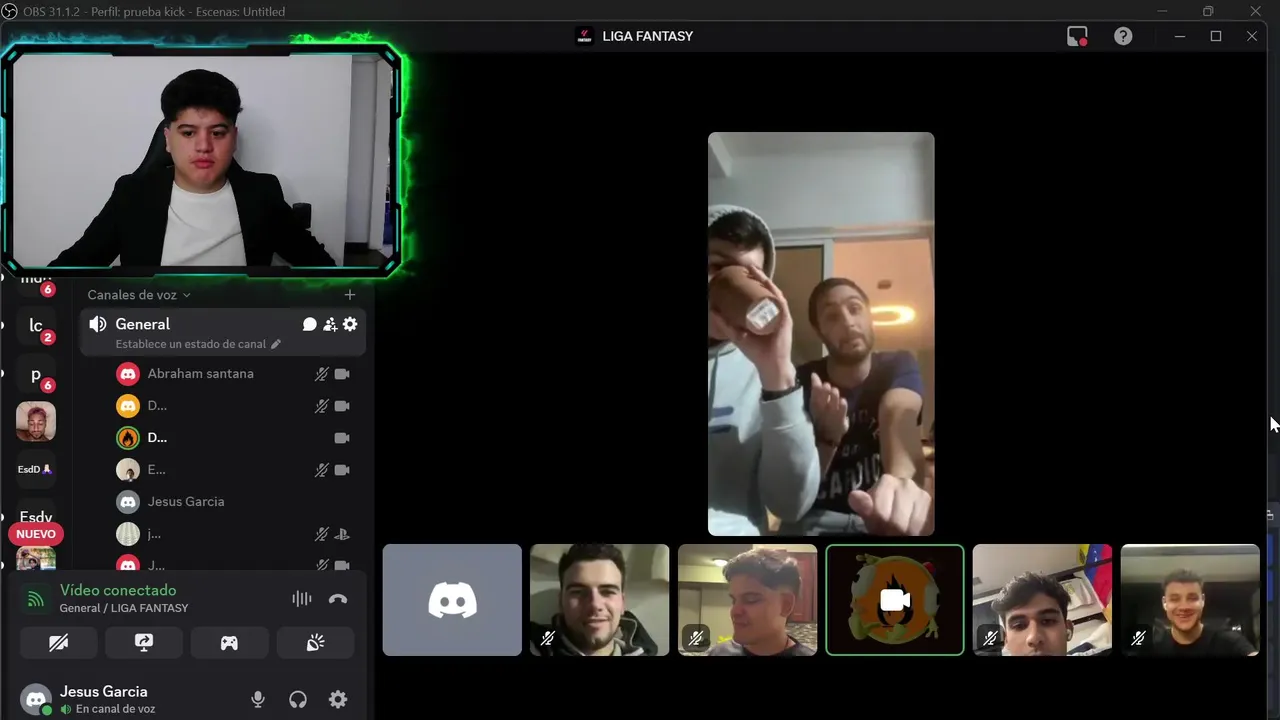
Task: Select gray Discord logo participant tile
Action: click(452, 600)
